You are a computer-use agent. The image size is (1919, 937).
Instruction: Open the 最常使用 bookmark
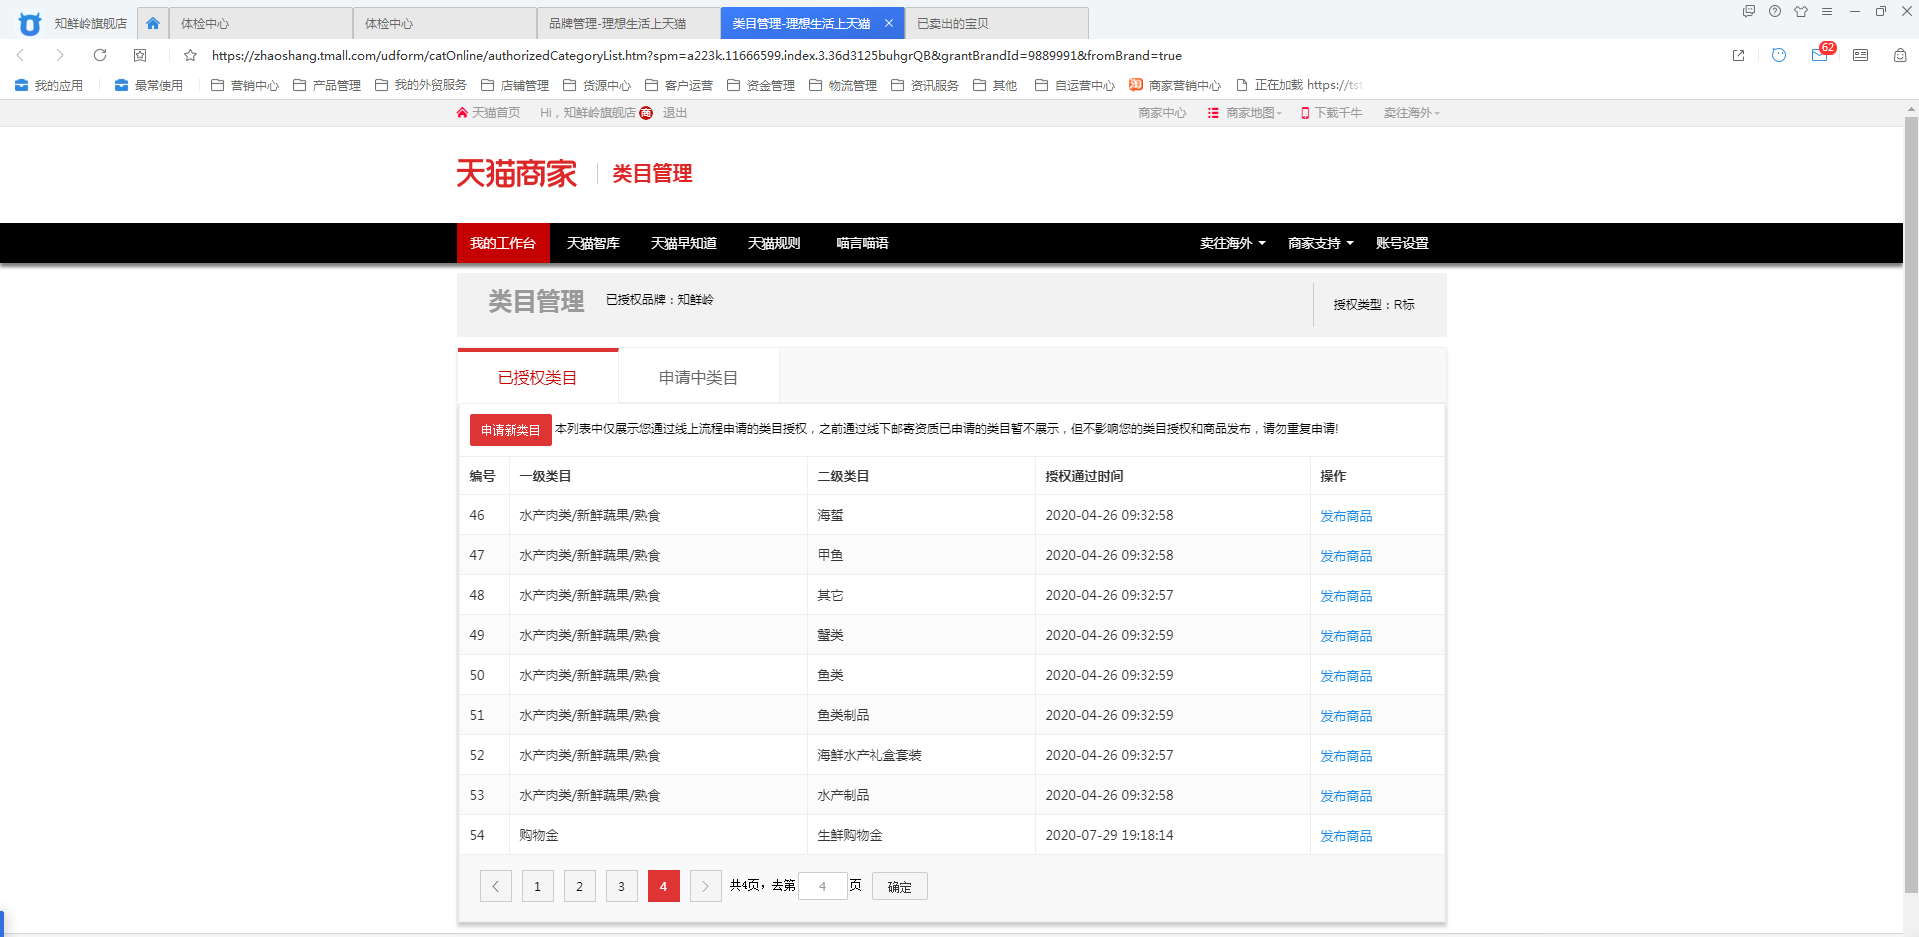[148, 85]
